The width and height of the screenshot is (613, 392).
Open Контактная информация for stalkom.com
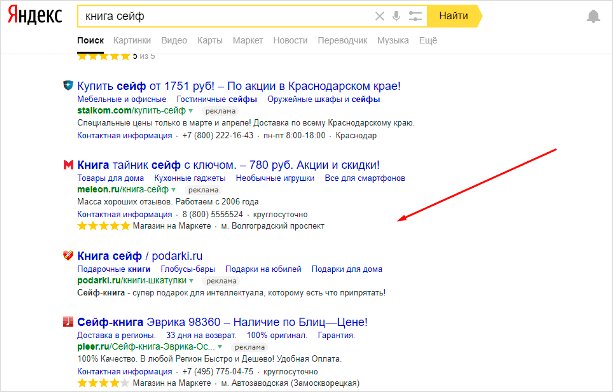[x=125, y=136]
